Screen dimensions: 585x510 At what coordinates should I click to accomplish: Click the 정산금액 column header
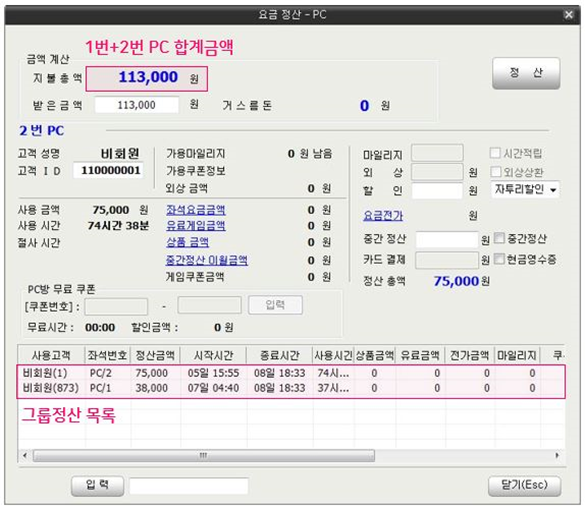(155, 355)
